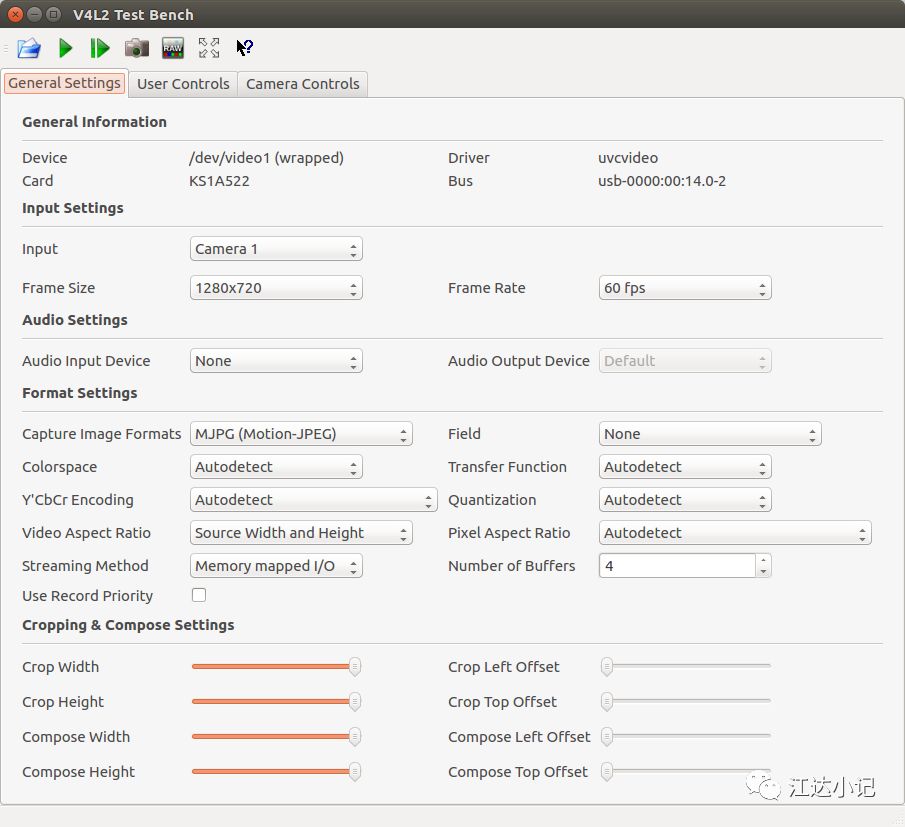905x827 pixels.
Task: Open the Frame Rate 60 fps dropdown
Action: [685, 288]
